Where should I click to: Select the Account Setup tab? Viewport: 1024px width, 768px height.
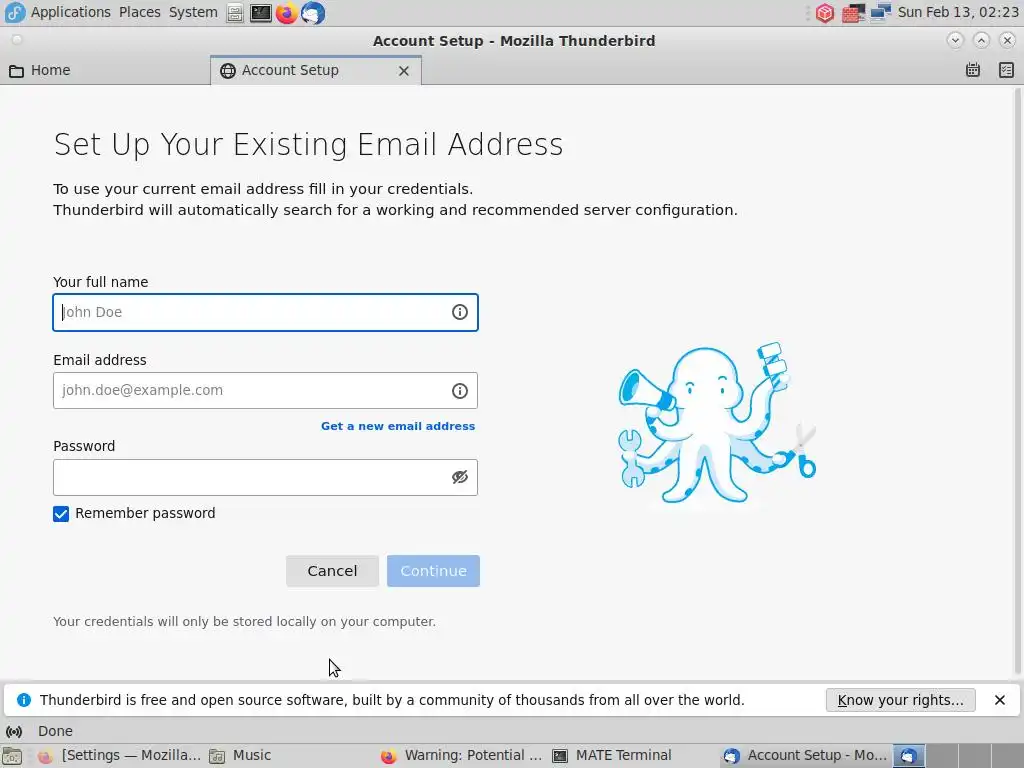(316, 71)
